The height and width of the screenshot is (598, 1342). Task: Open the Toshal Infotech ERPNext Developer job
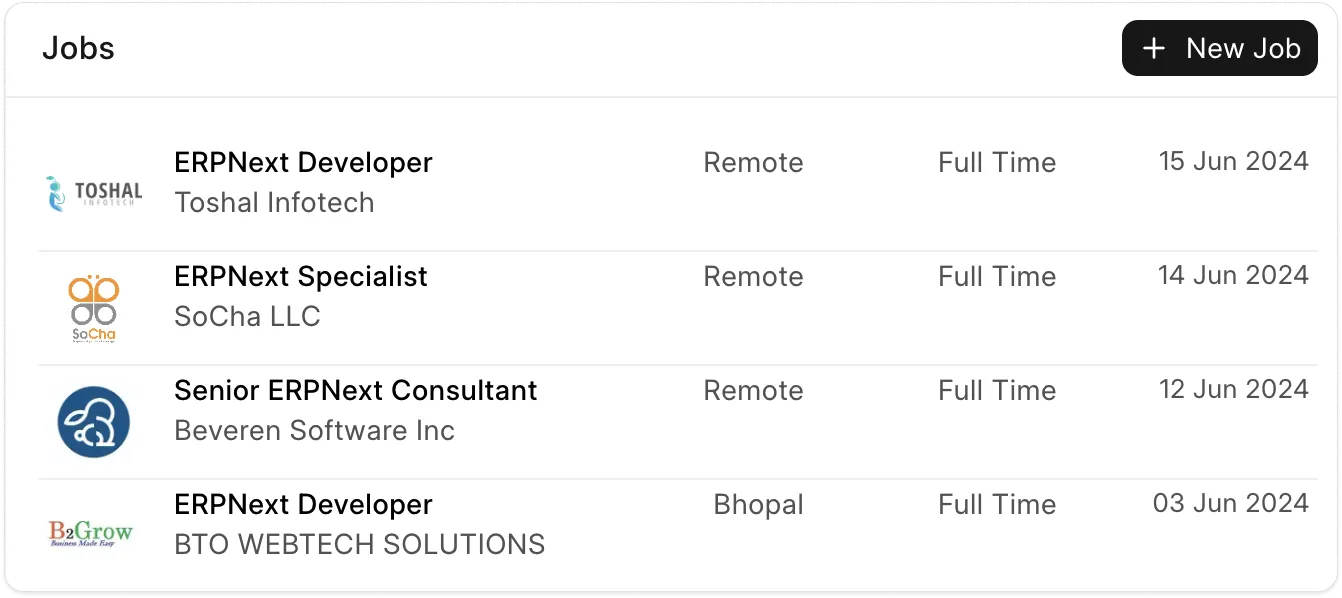(303, 162)
